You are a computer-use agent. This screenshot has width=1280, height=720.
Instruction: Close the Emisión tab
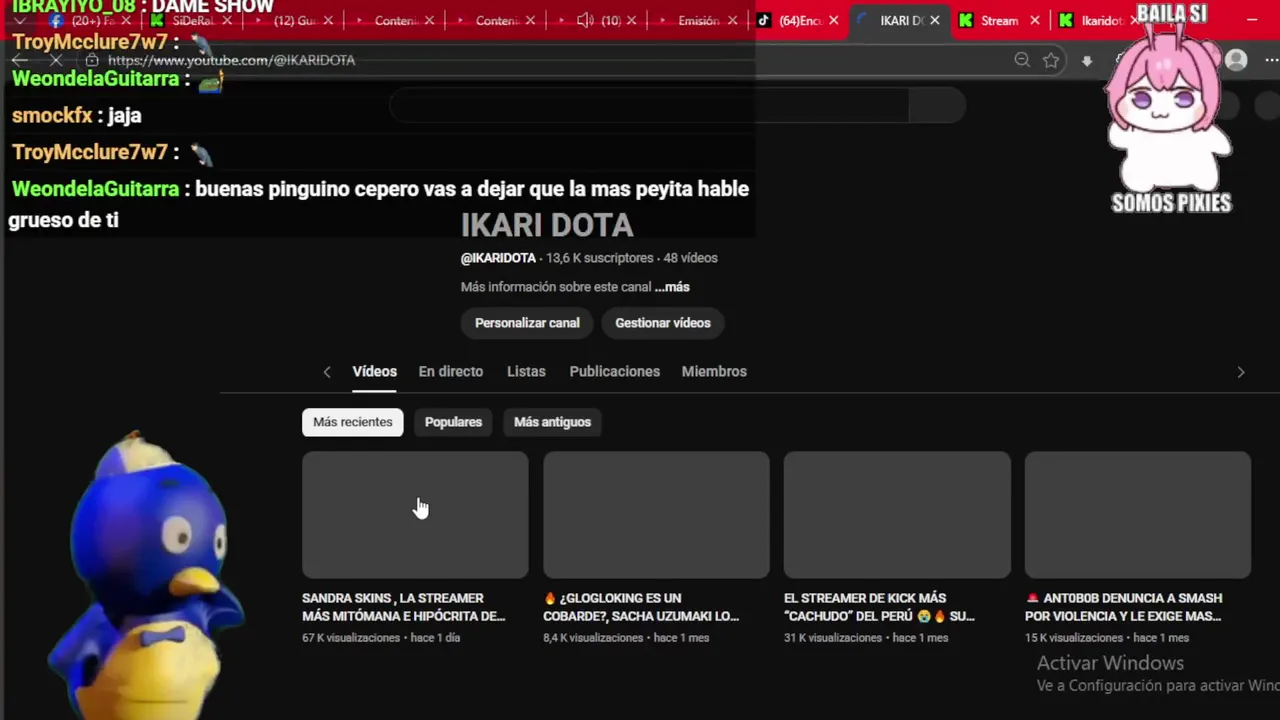click(x=732, y=20)
